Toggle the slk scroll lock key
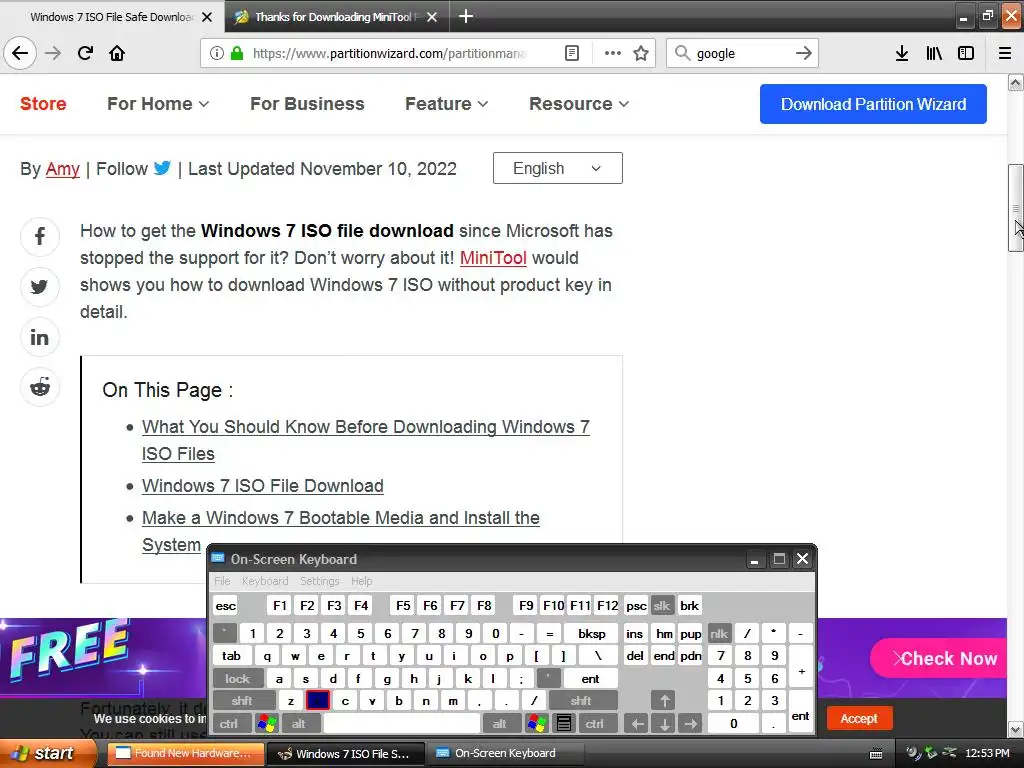Image resolution: width=1024 pixels, height=768 pixels. point(662,605)
